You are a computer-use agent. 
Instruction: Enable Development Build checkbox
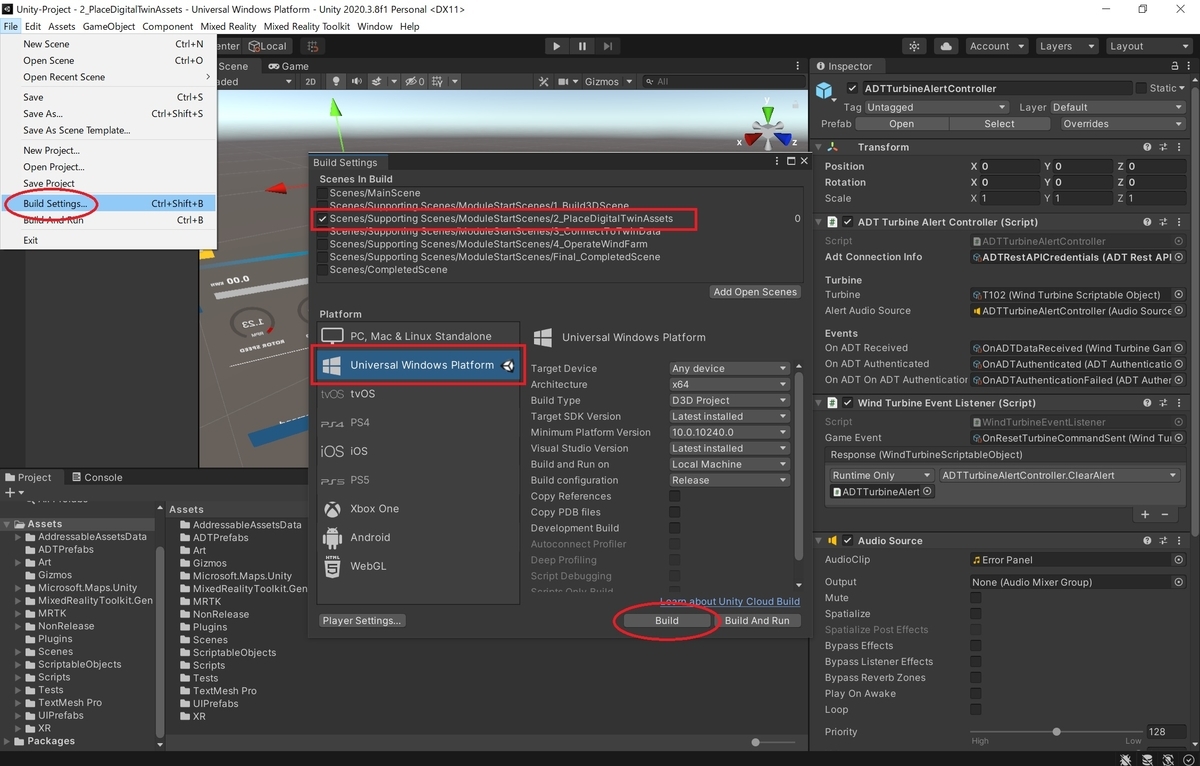pos(675,528)
